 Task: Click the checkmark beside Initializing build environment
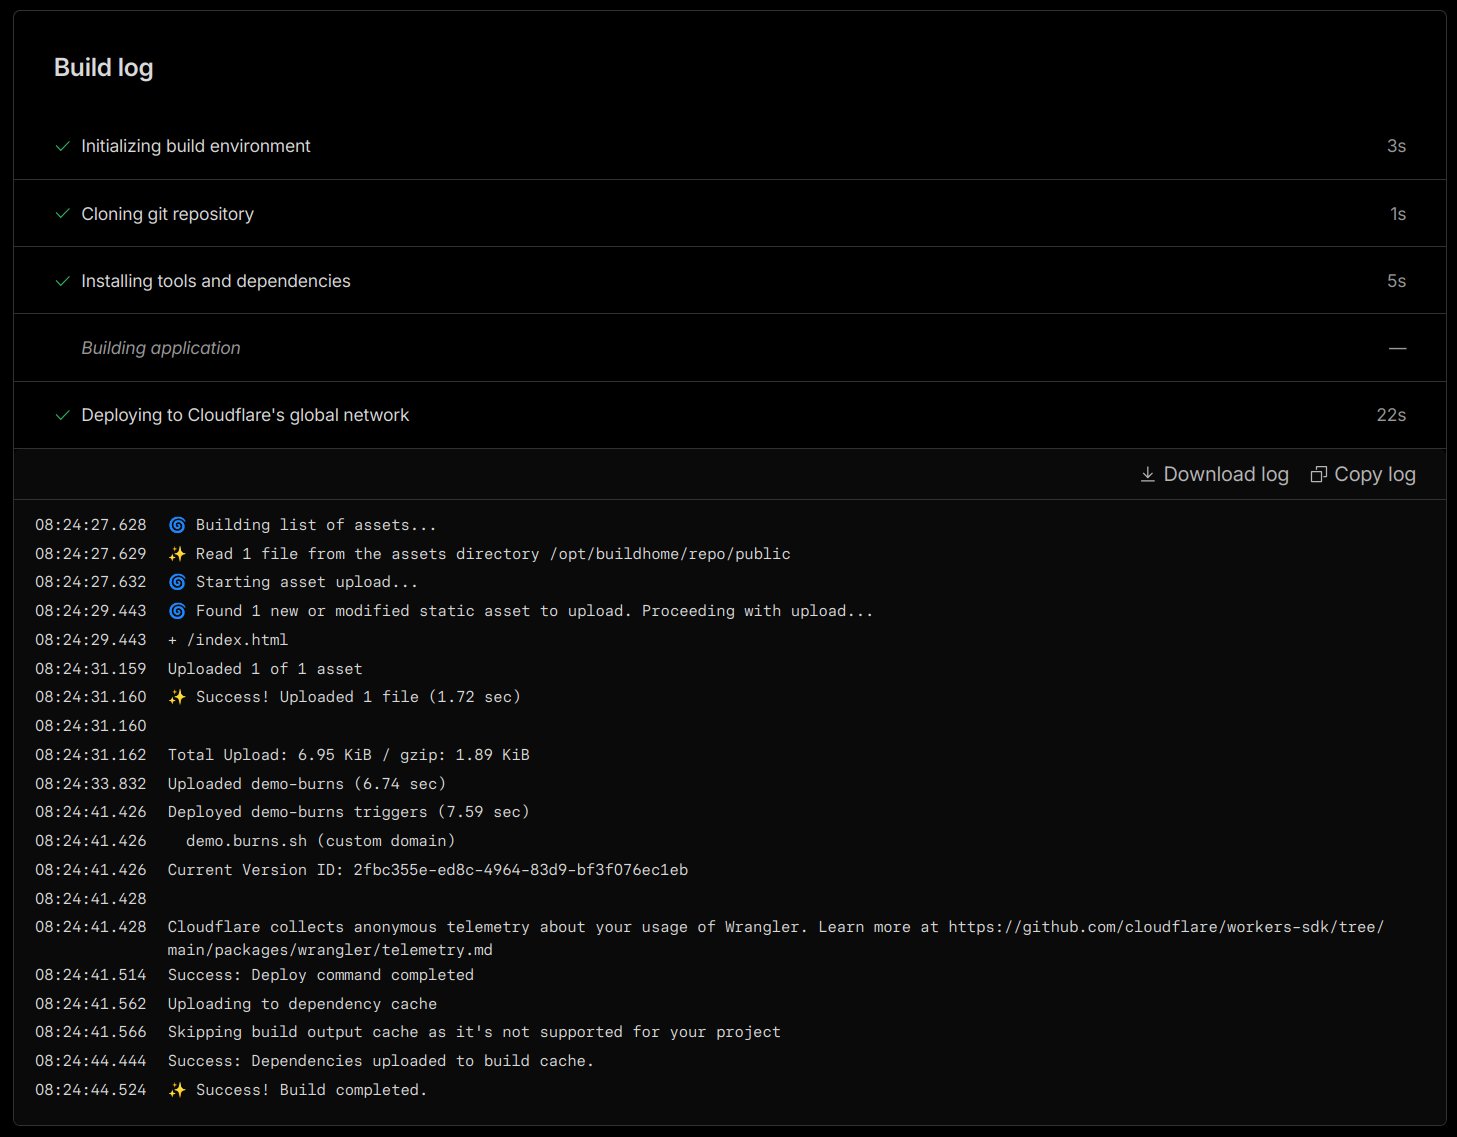[63, 146]
